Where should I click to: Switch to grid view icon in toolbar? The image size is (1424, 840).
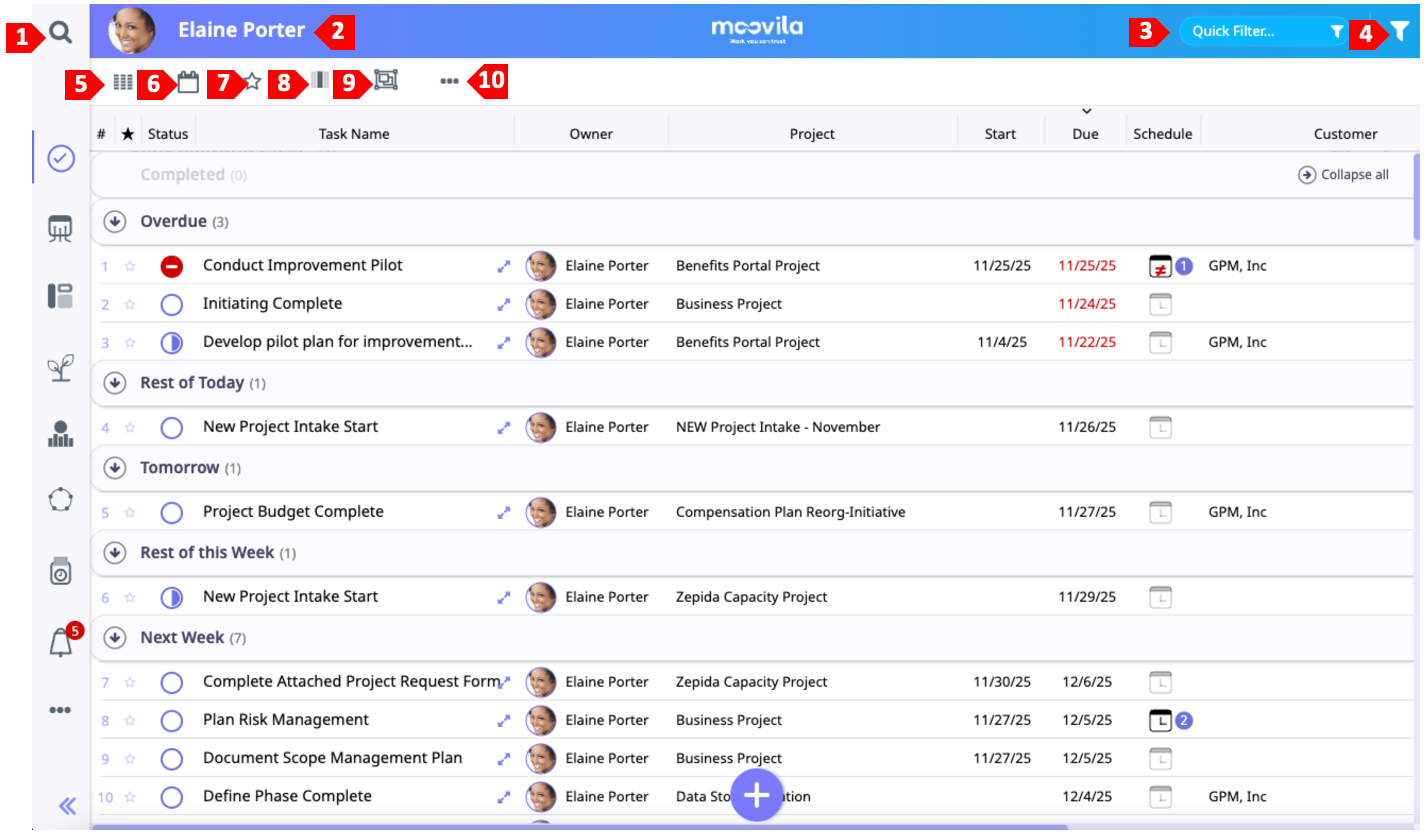click(123, 82)
